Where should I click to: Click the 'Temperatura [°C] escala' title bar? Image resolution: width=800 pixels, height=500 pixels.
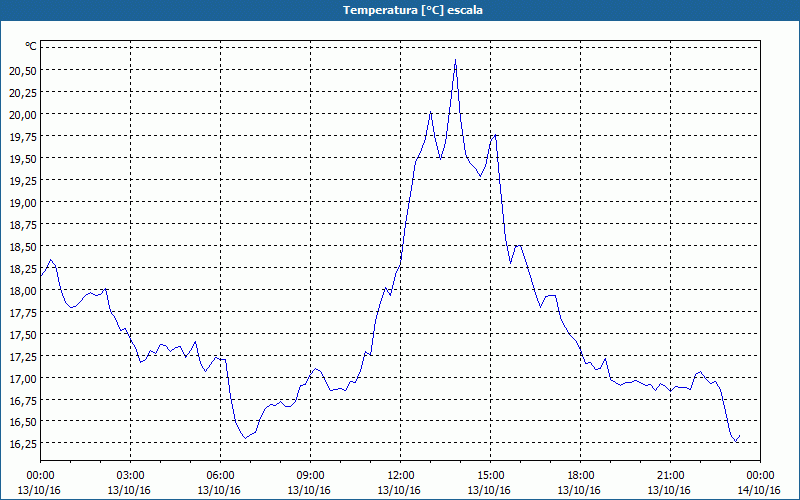(400, 10)
